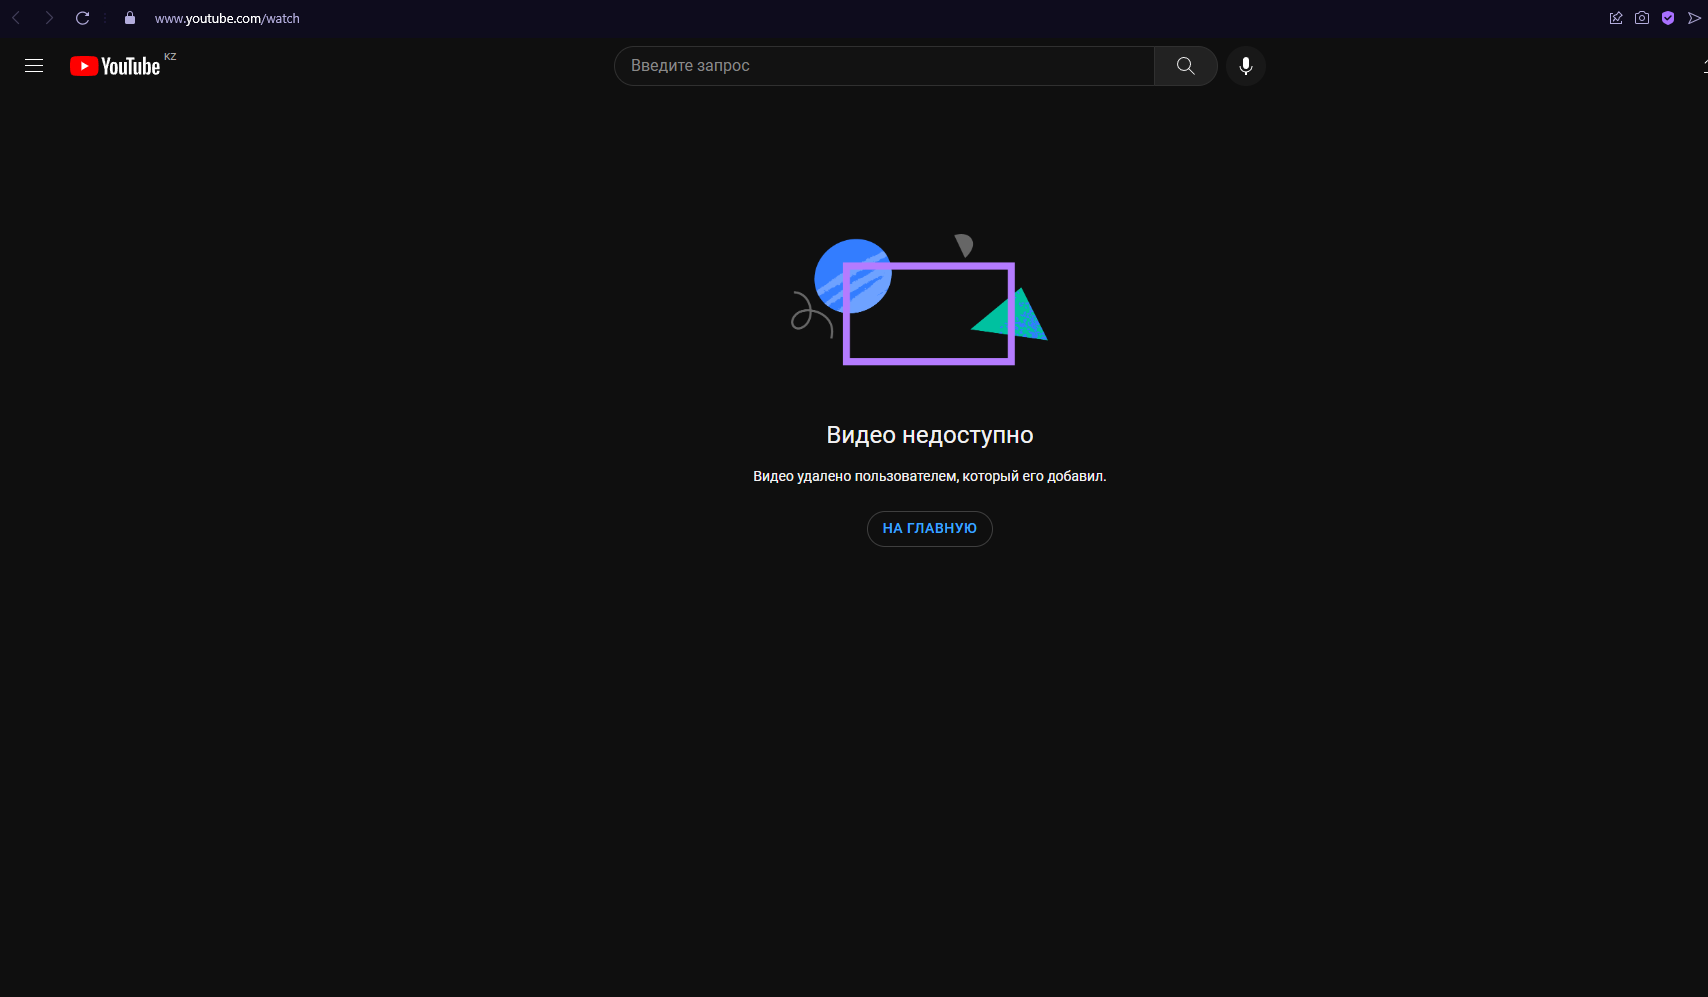1708x997 pixels.
Task: Click the partially visible icon at right edge of YouTube header
Action: click(x=1704, y=66)
